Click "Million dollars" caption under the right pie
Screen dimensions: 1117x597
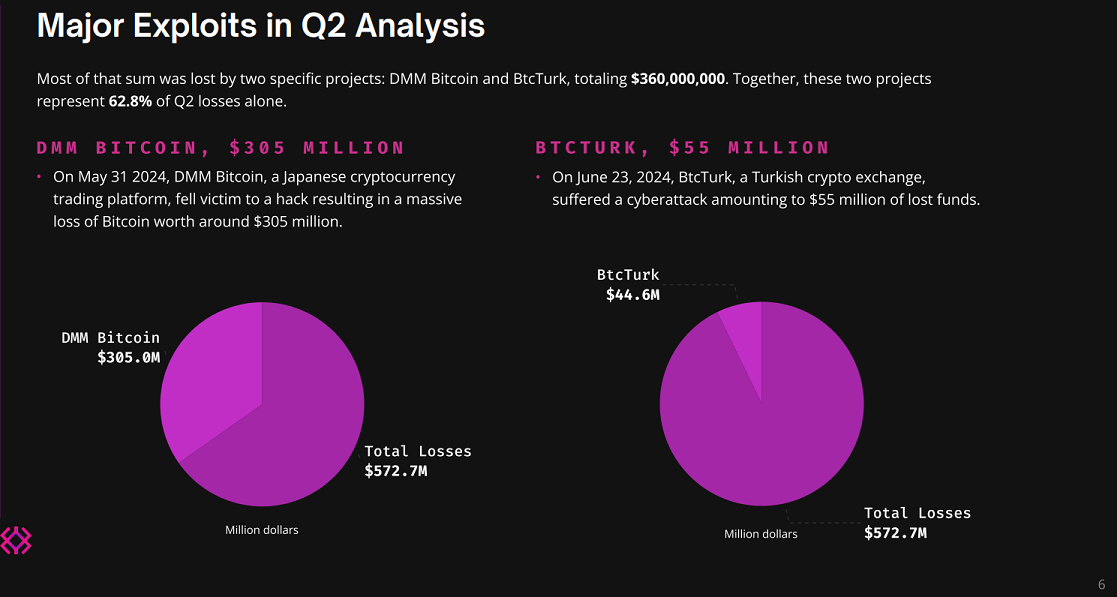tap(761, 534)
